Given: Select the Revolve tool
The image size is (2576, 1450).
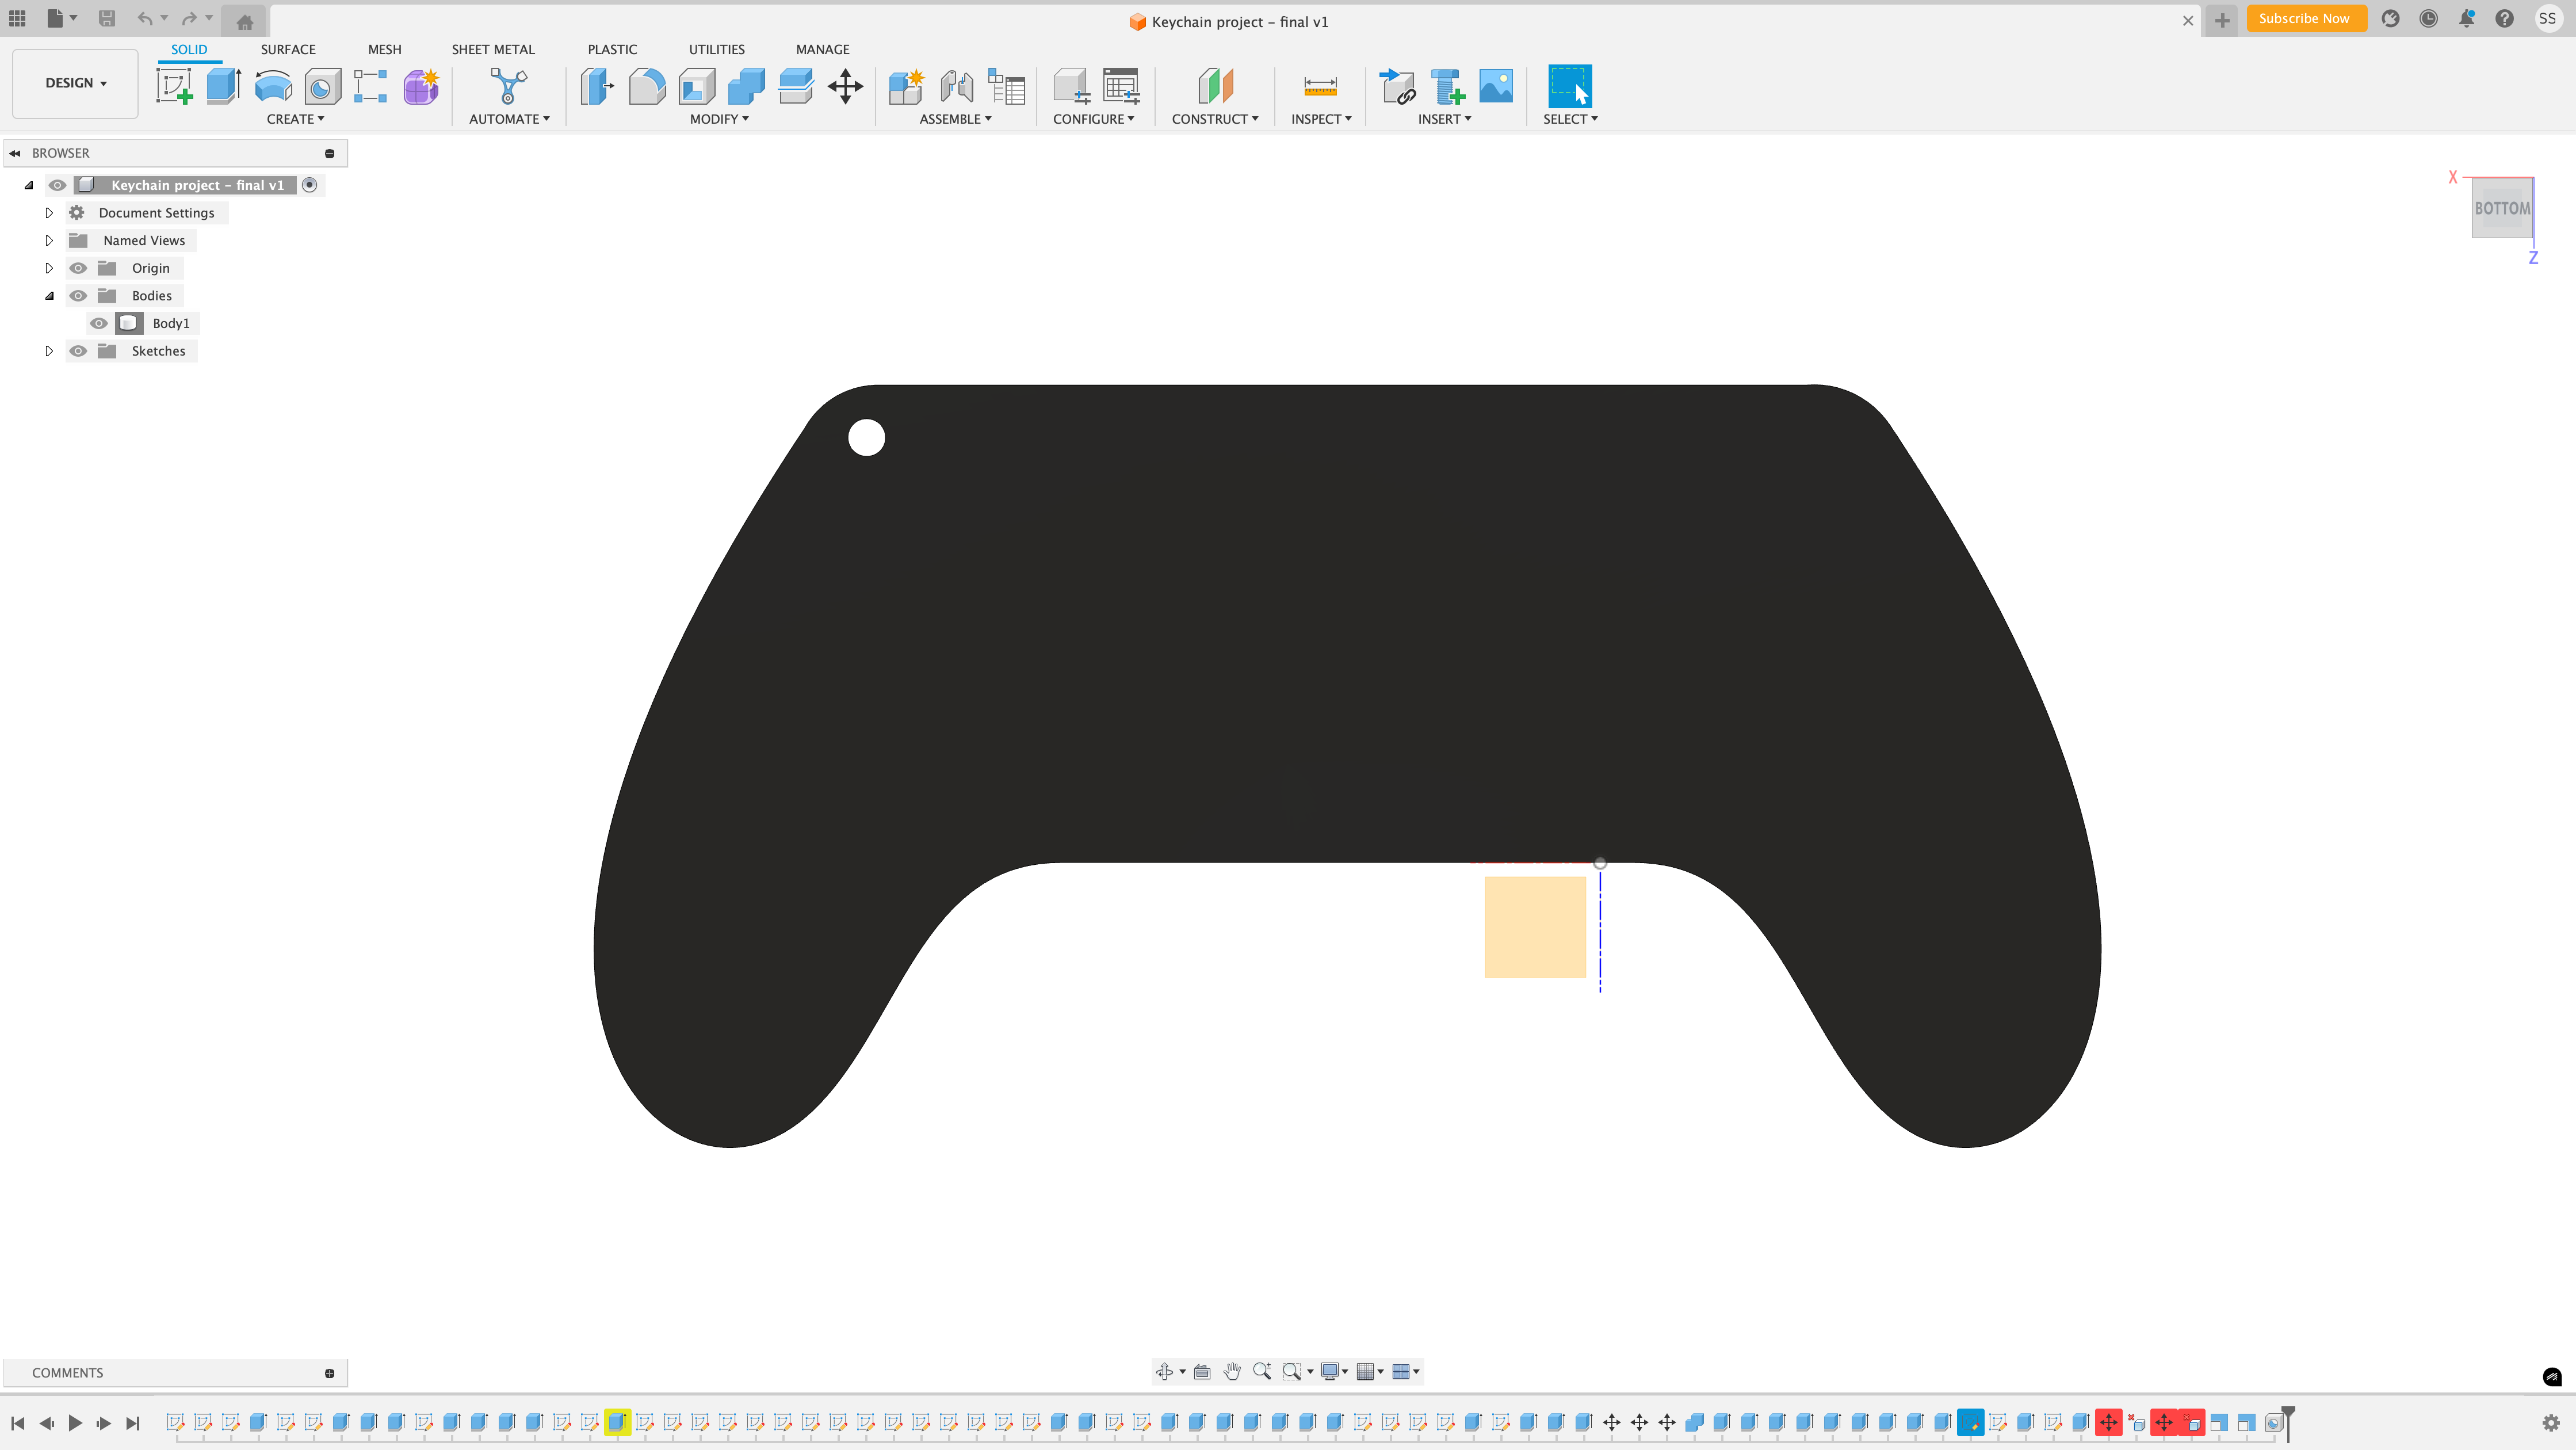Looking at the screenshot, I should pos(273,86).
